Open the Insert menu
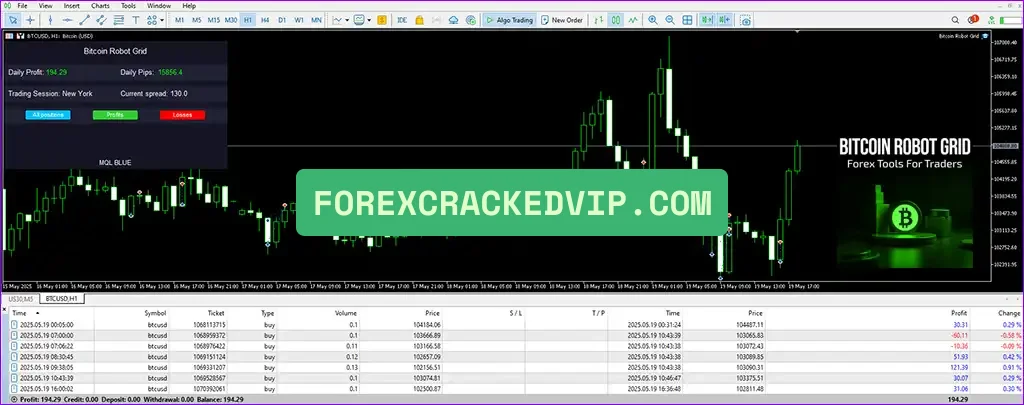 (72, 5)
